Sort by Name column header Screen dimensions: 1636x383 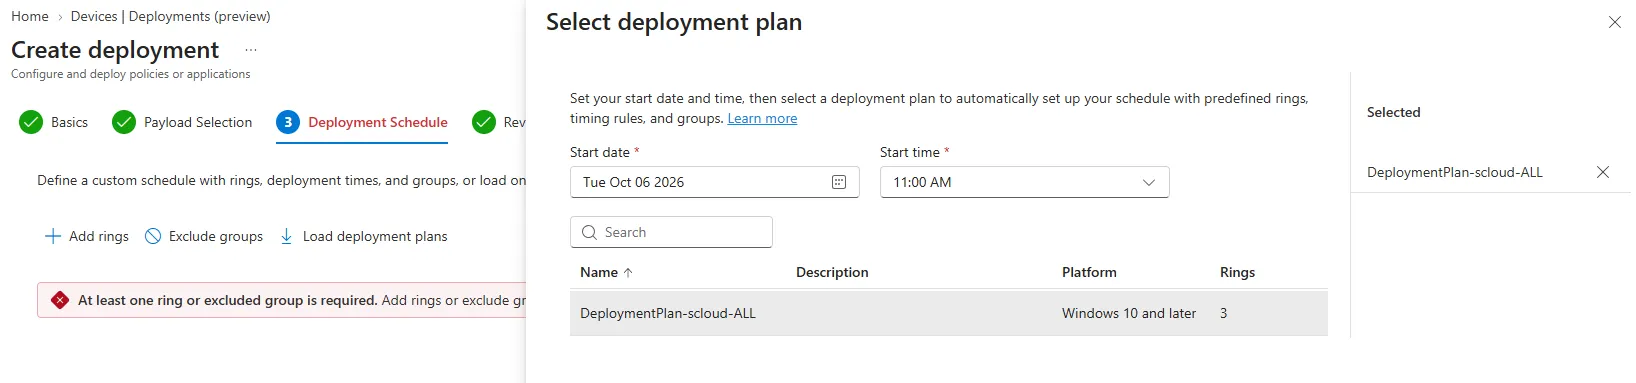(x=599, y=272)
